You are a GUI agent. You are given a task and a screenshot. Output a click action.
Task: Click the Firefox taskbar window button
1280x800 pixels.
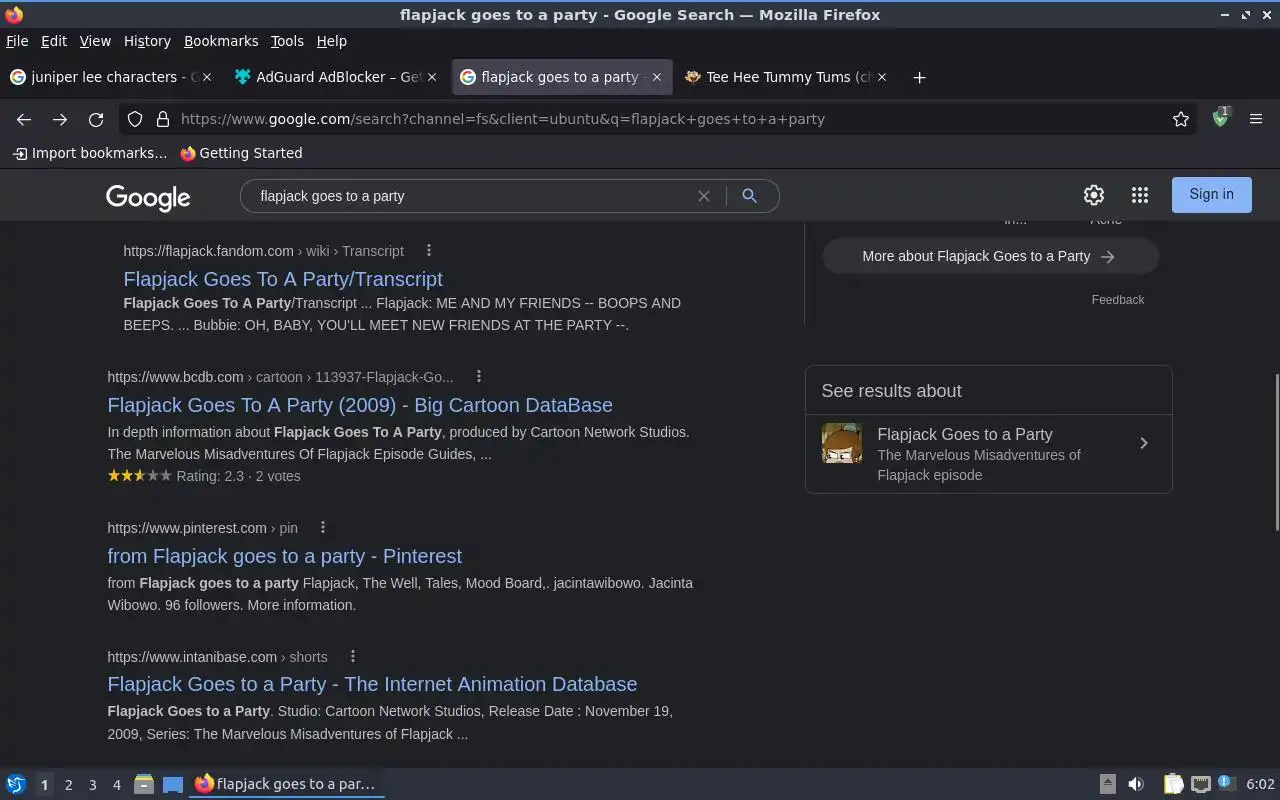pyautogui.click(x=287, y=784)
